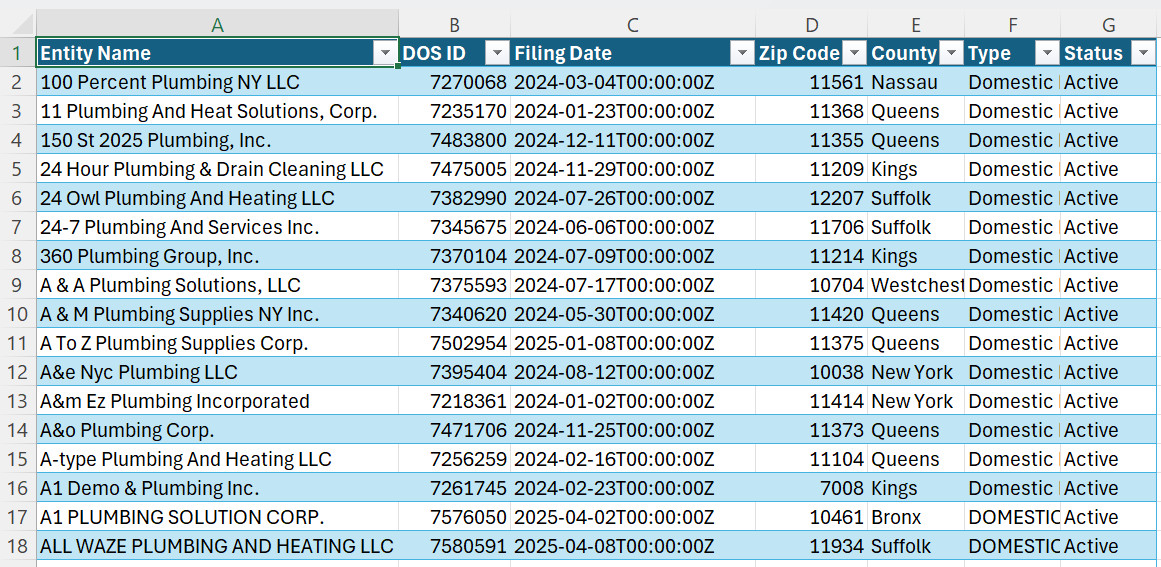Click cell 'A To Z Plumbing Supplies Corp.'
The image size is (1161, 567).
217,343
